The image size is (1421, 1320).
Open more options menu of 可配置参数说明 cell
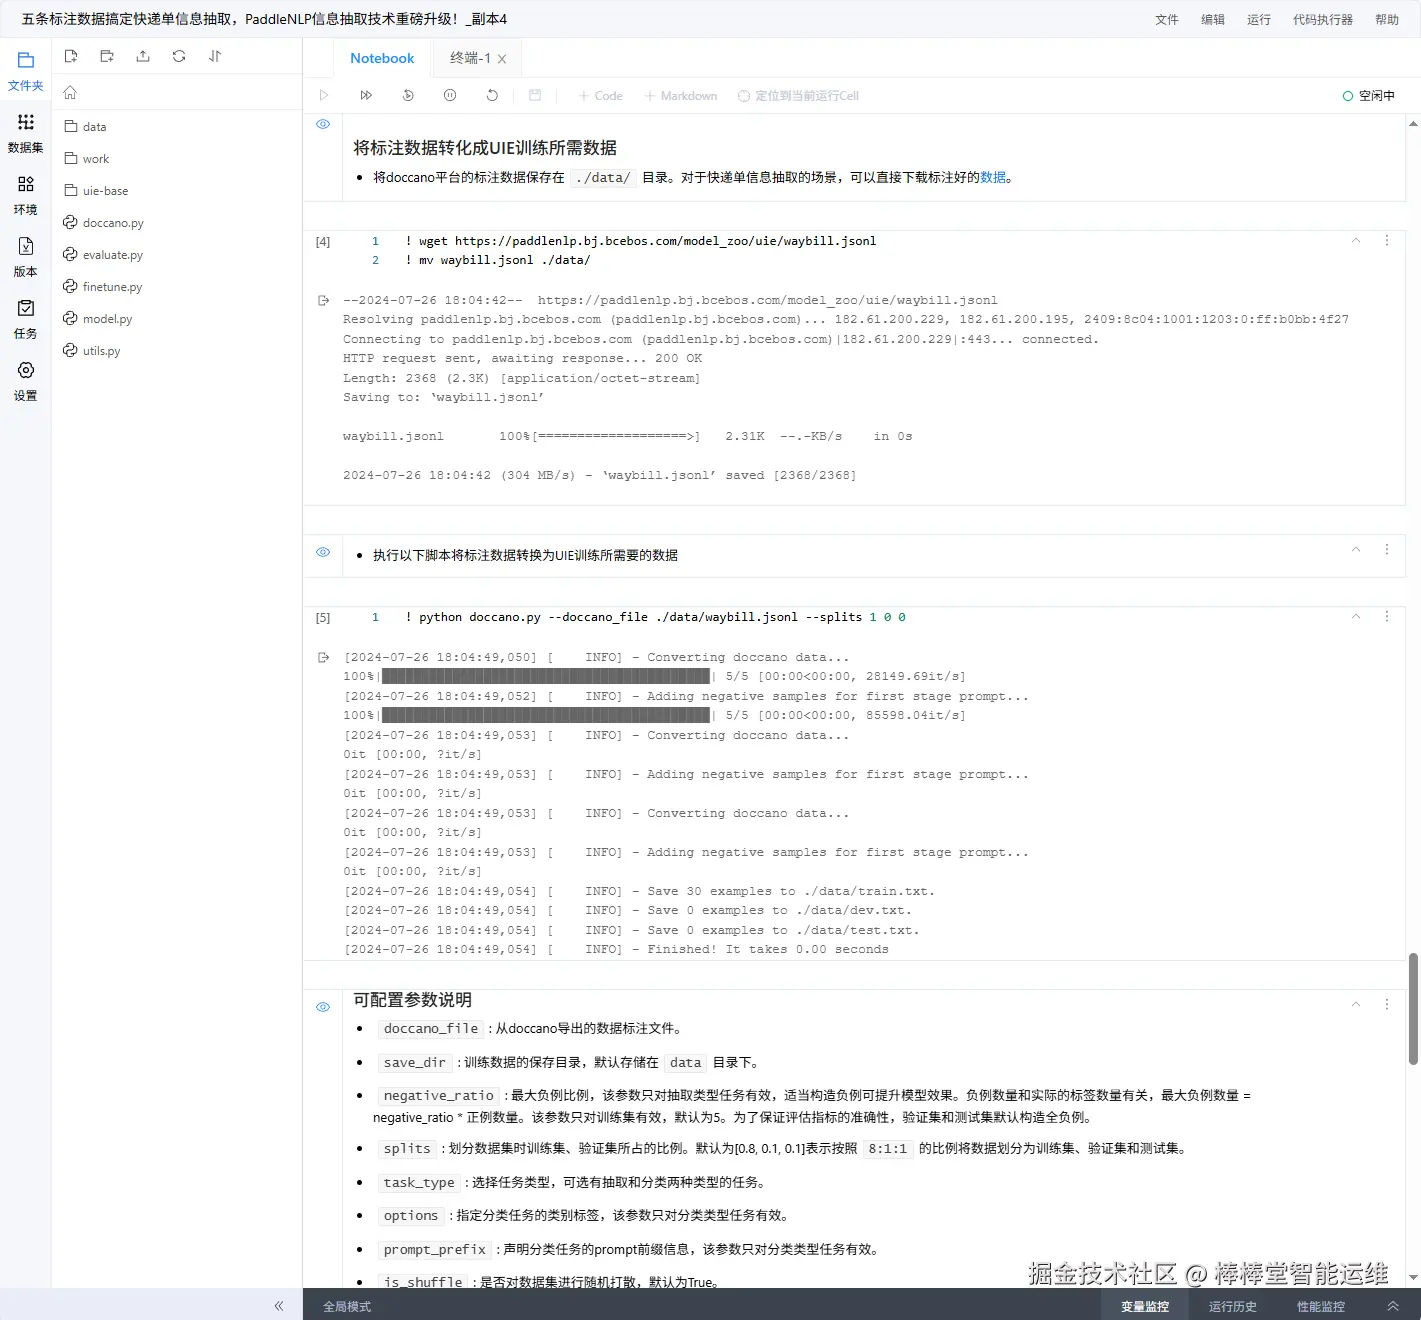1387,1004
